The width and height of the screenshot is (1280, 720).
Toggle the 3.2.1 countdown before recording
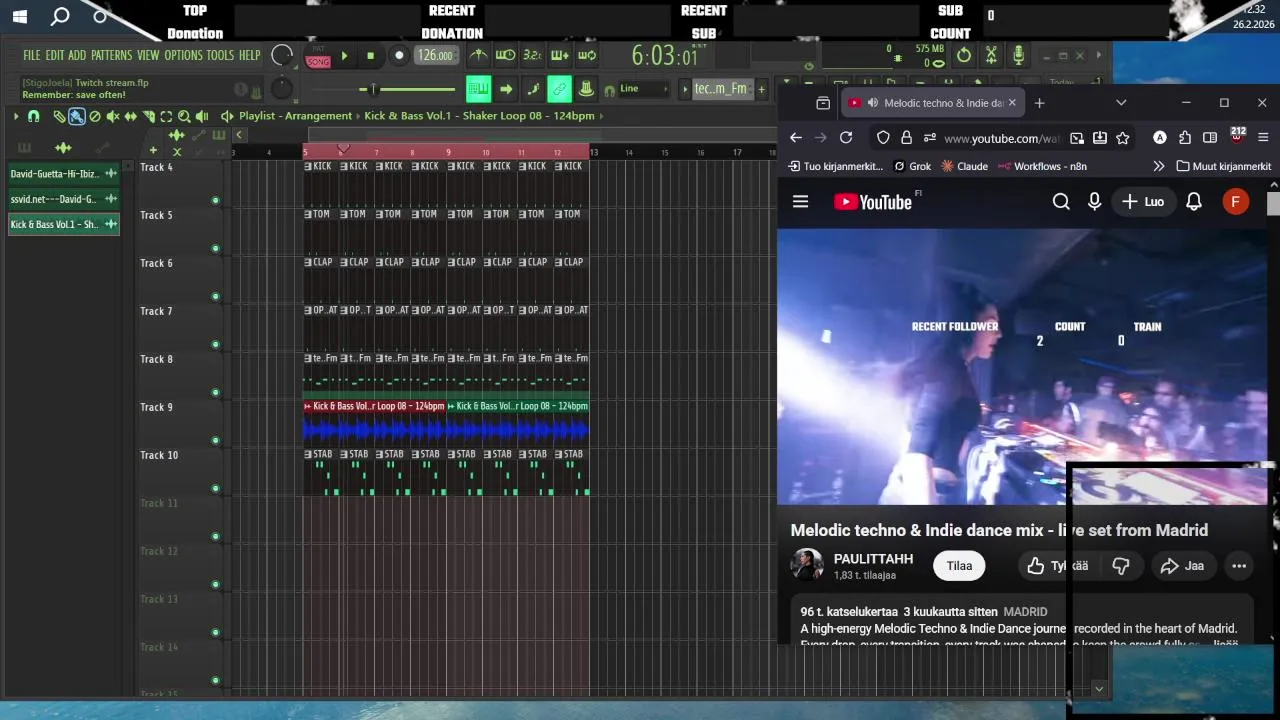[532, 56]
